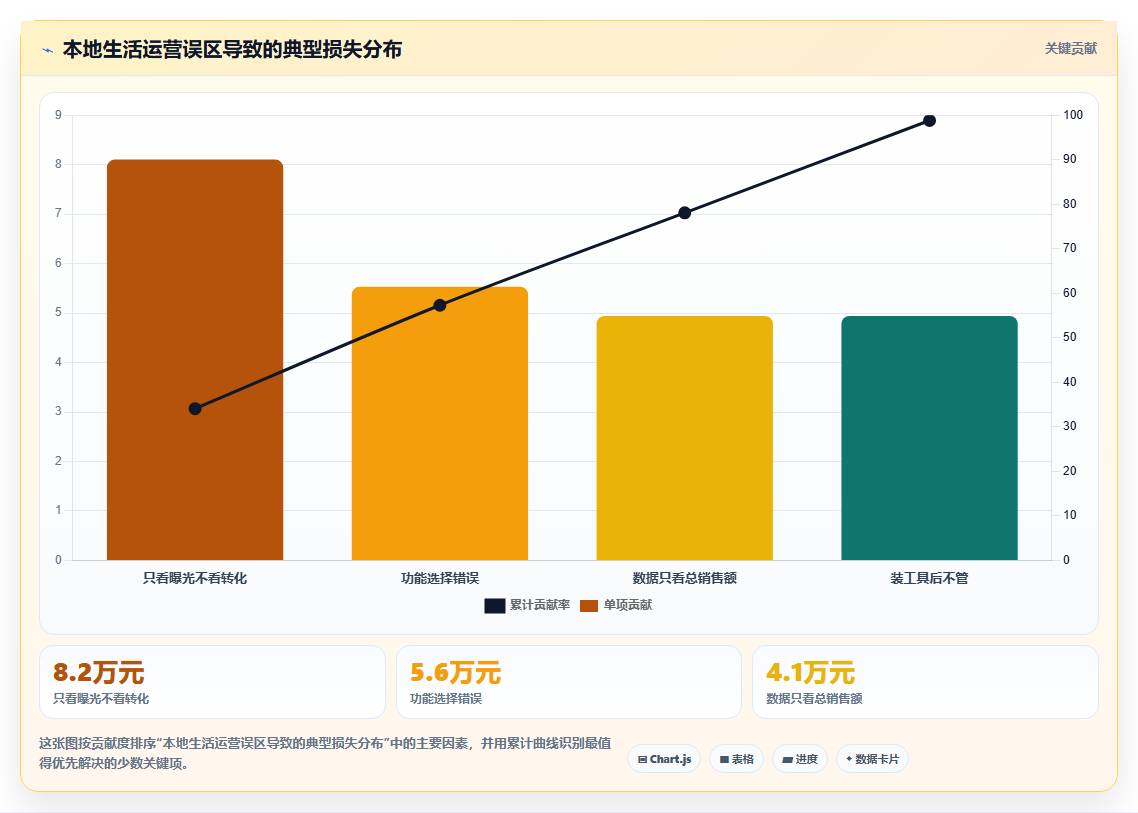Click the lightning icon beside the title

pyautogui.click(x=48, y=50)
